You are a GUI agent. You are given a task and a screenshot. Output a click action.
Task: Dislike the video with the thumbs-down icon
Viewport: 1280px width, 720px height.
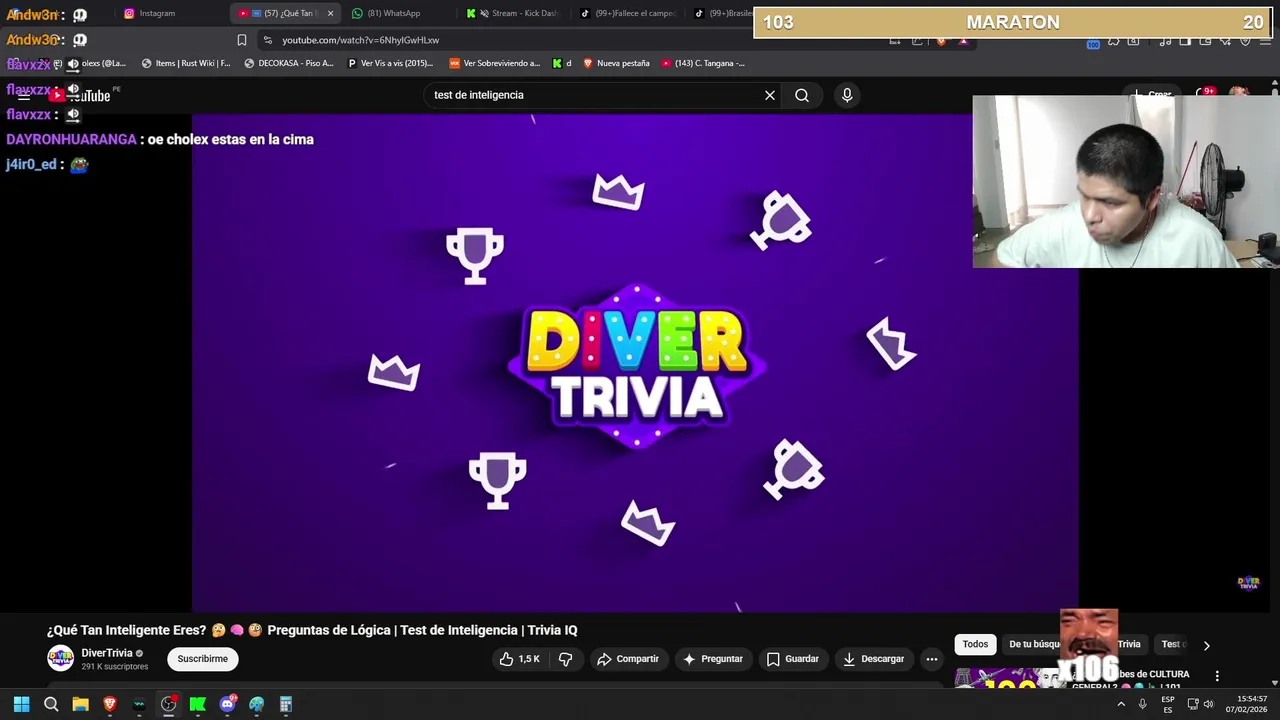[565, 659]
